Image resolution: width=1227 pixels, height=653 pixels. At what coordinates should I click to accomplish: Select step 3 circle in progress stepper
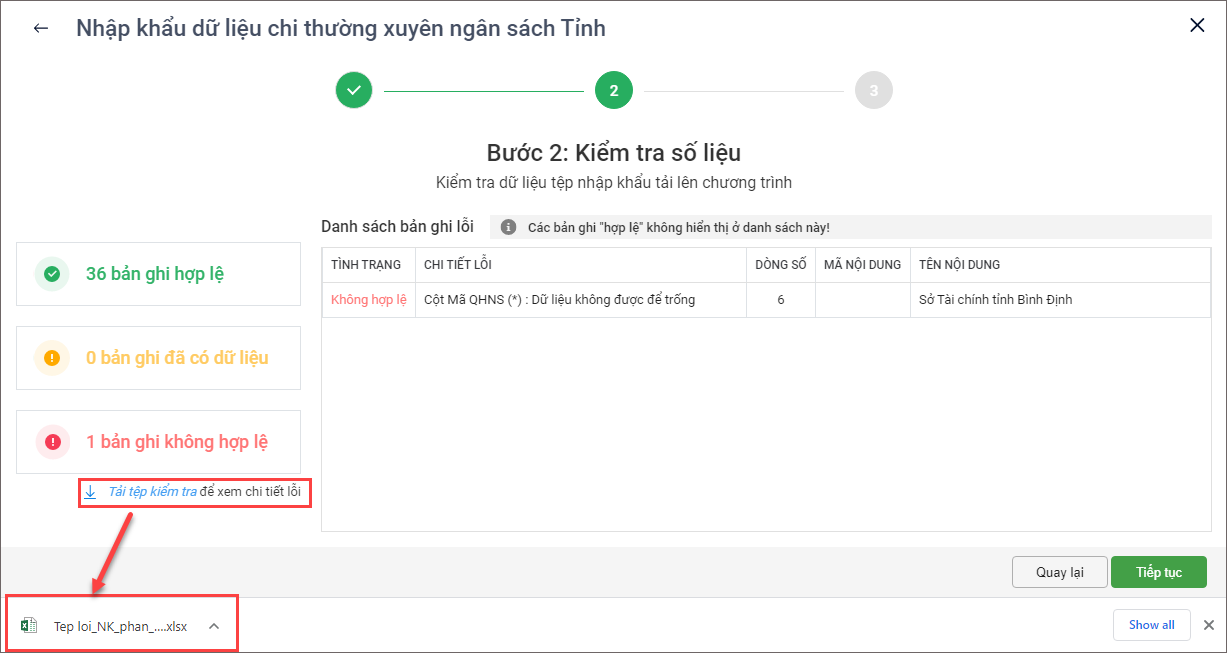873,90
